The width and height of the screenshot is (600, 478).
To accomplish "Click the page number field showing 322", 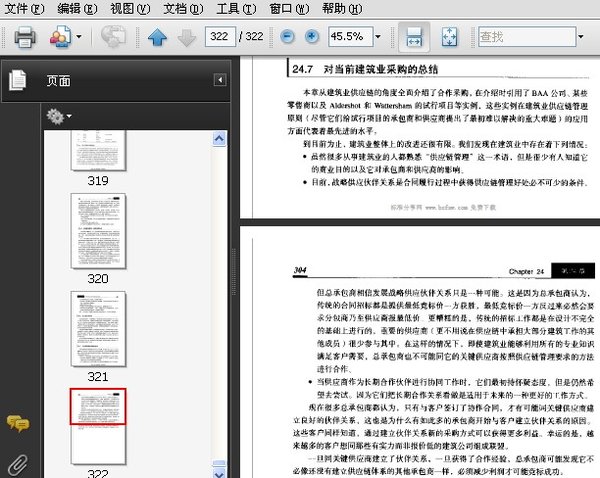I will click(220, 37).
